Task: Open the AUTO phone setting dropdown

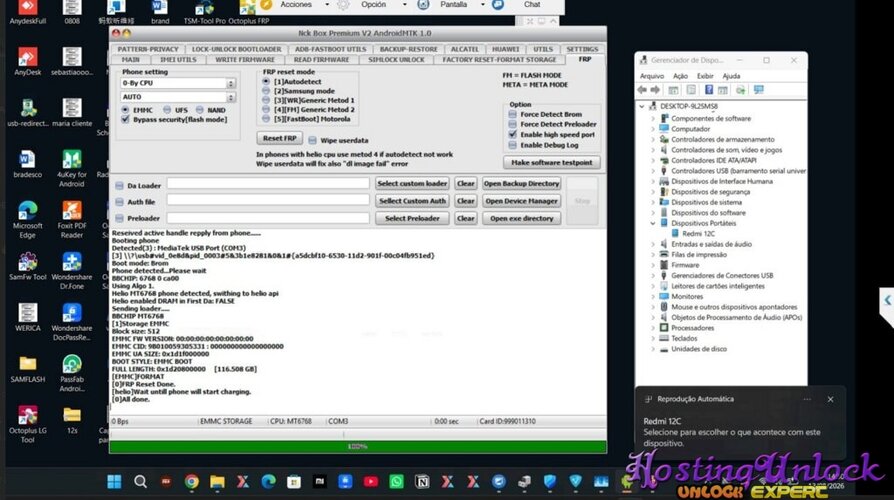Action: [178, 97]
